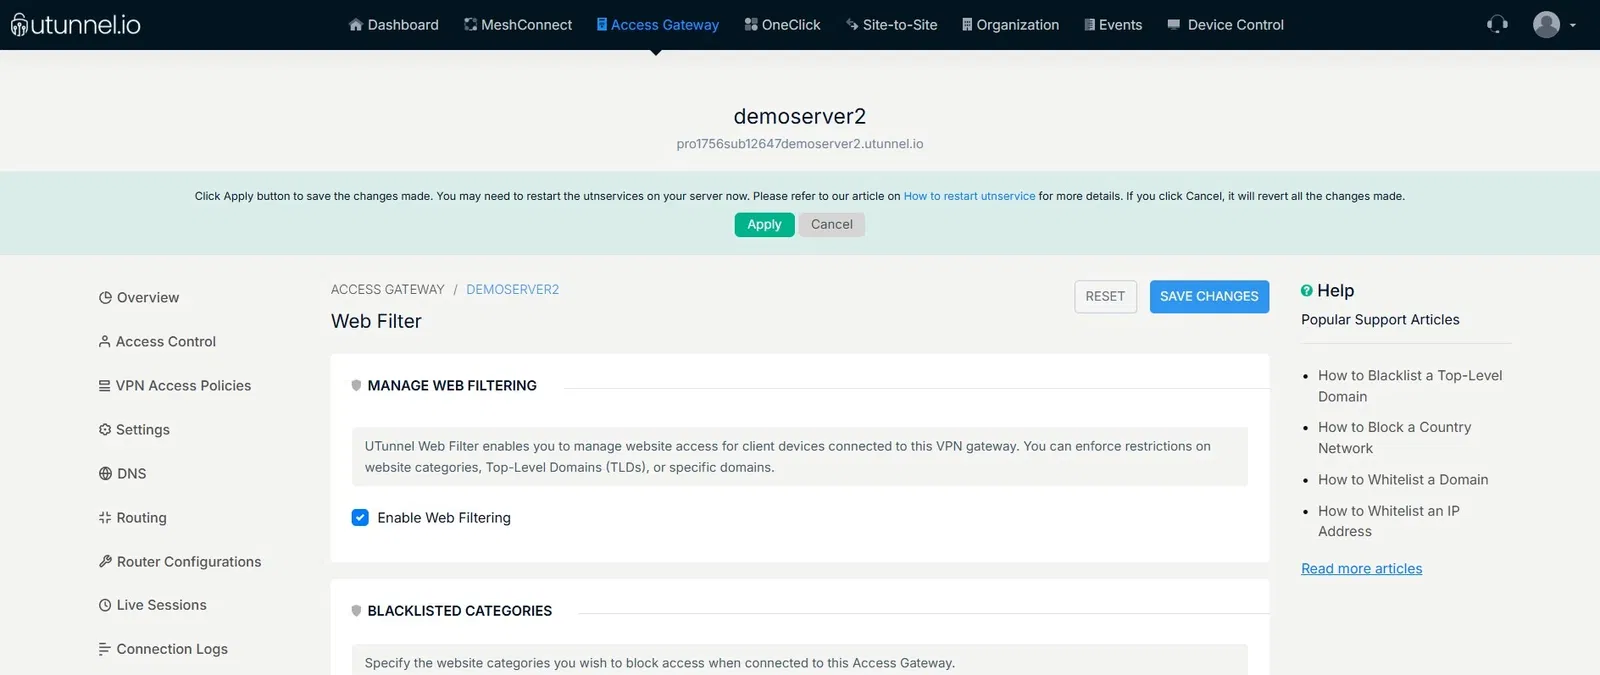Open the Device Control tab
The height and width of the screenshot is (675, 1600).
[1226, 25]
